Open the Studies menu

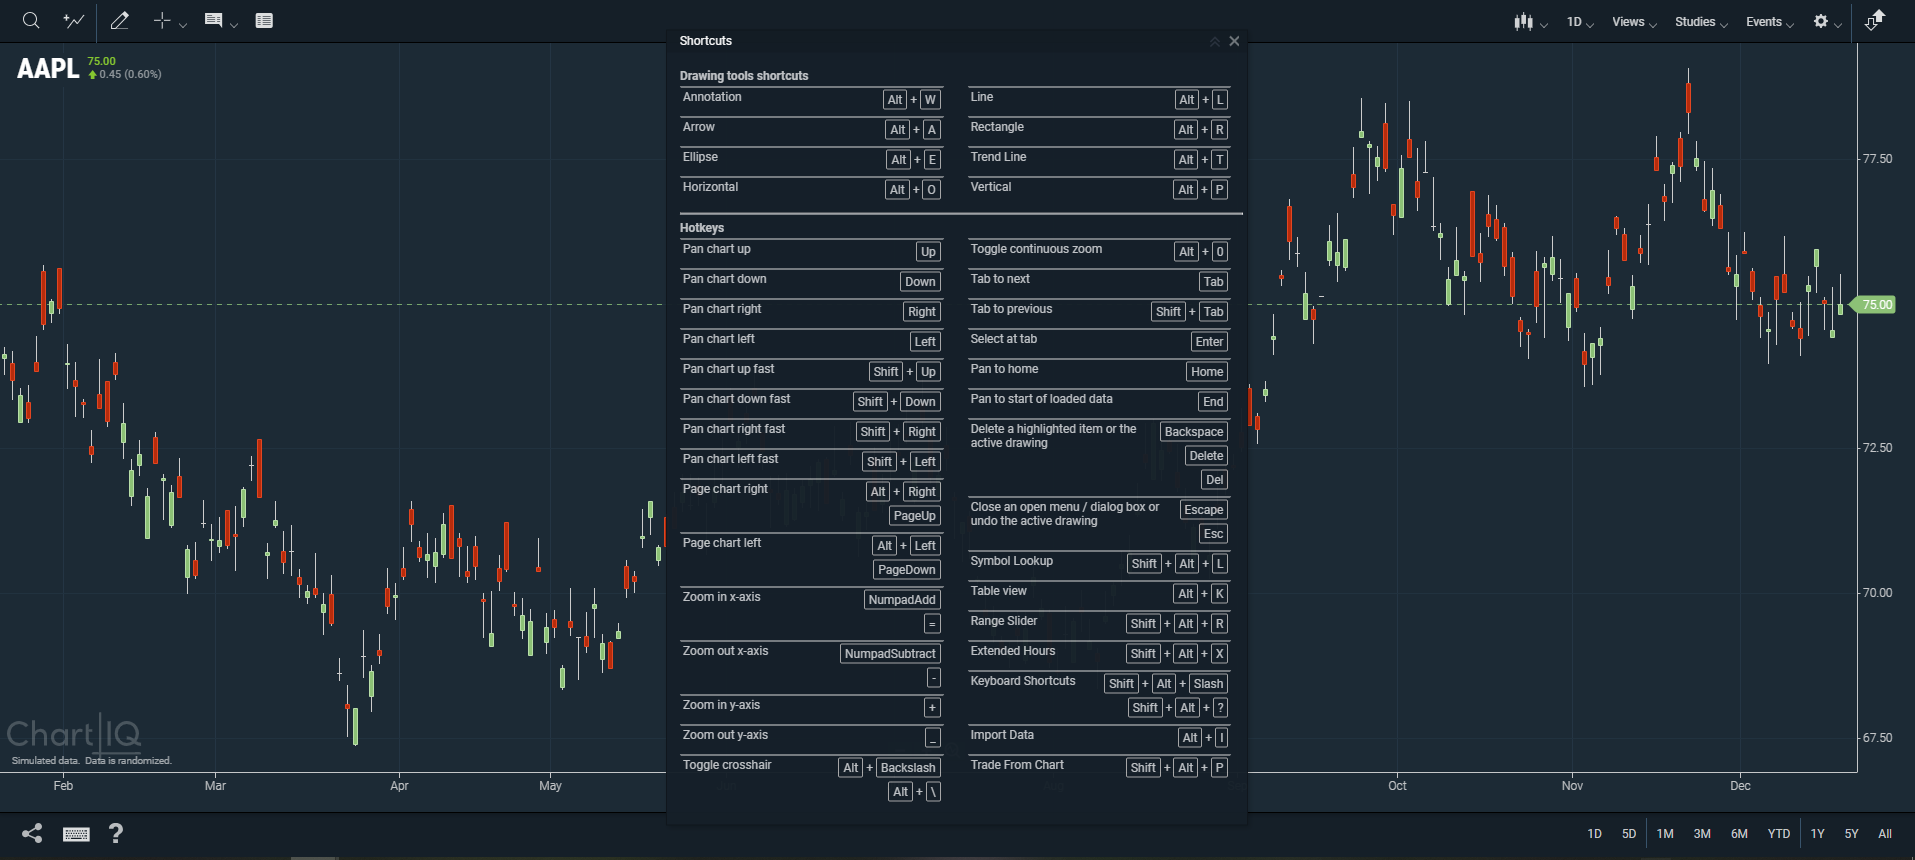coord(1700,22)
